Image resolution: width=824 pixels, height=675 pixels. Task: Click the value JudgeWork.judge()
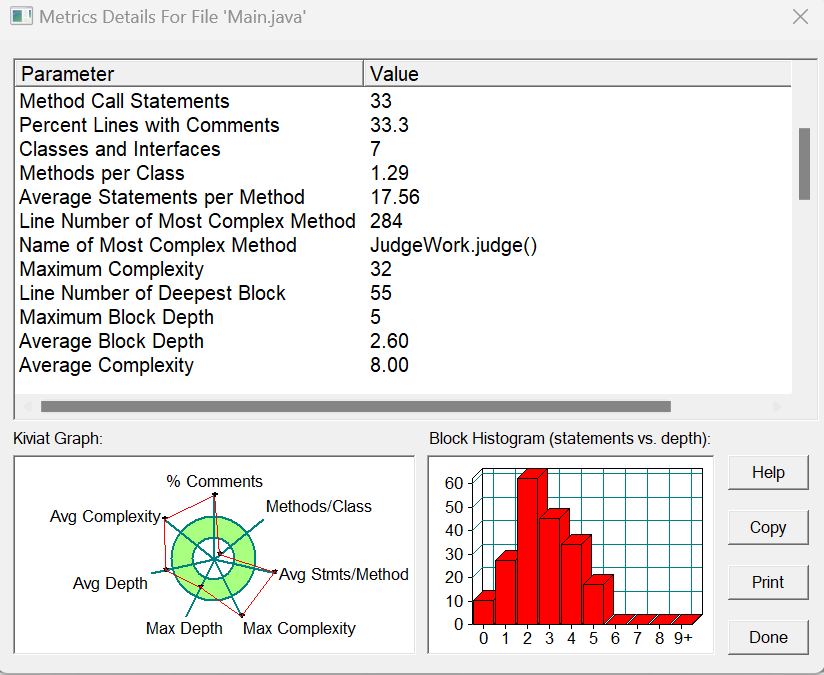pyautogui.click(x=454, y=246)
